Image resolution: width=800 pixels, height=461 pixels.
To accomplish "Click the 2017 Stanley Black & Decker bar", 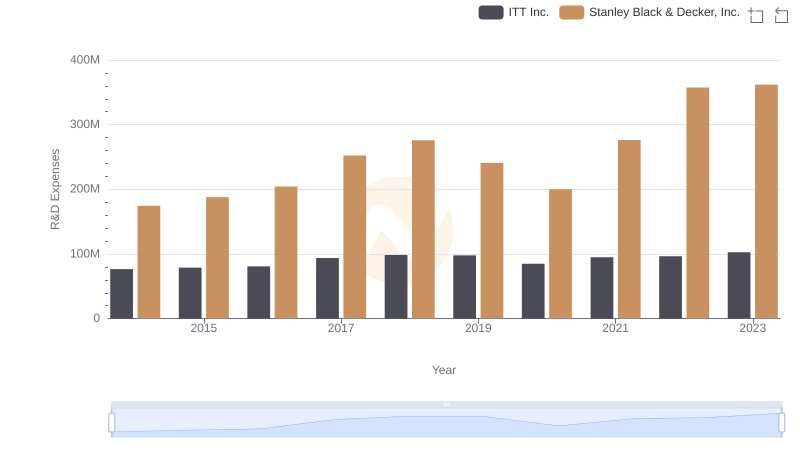I will (x=355, y=237).
